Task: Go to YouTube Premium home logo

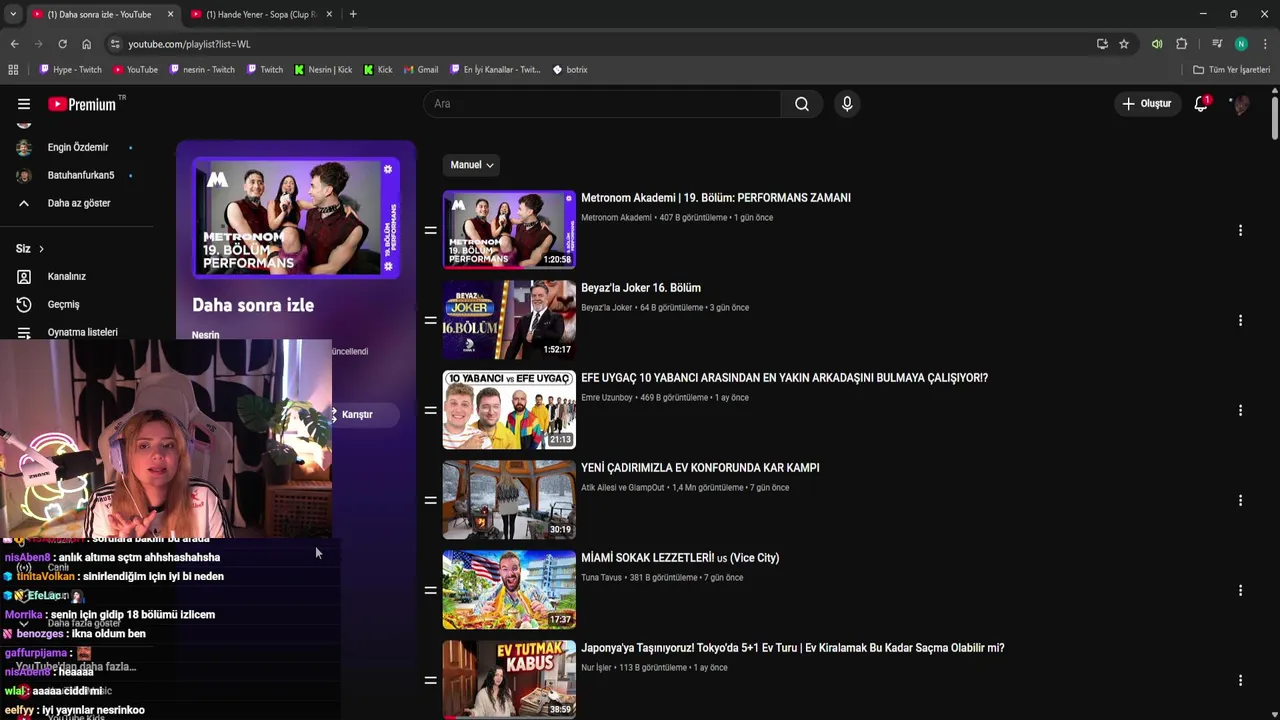Action: click(x=84, y=104)
